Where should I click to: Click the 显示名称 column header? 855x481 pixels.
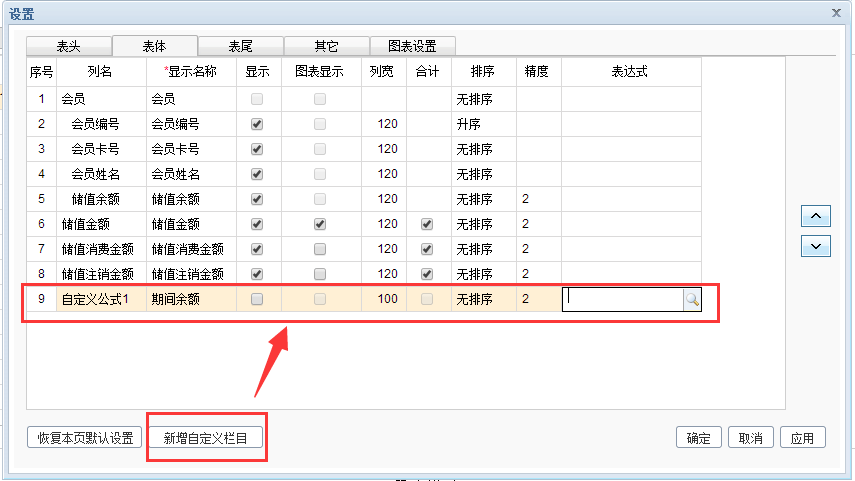[x=191, y=71]
